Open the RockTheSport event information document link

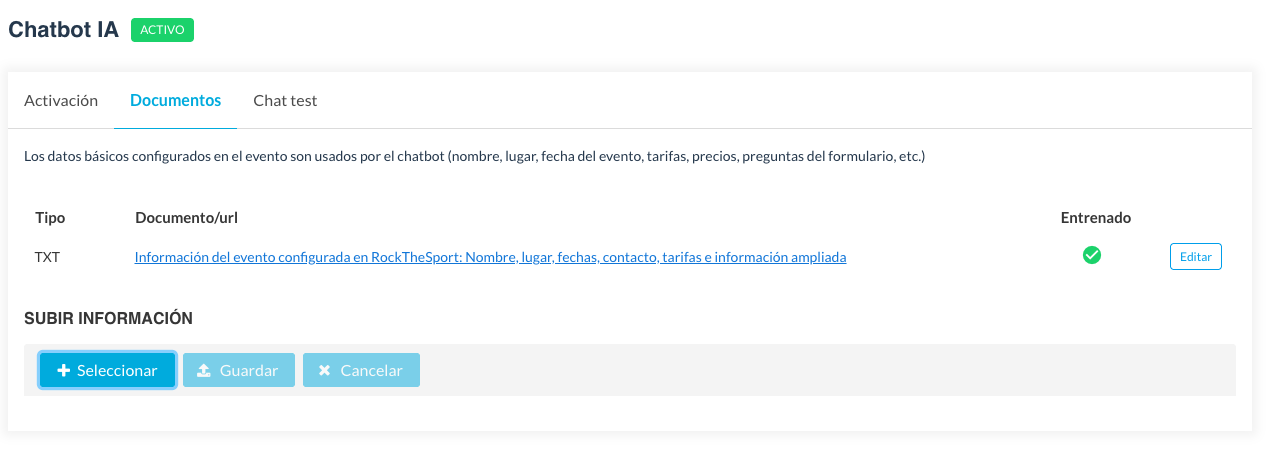[x=490, y=257]
